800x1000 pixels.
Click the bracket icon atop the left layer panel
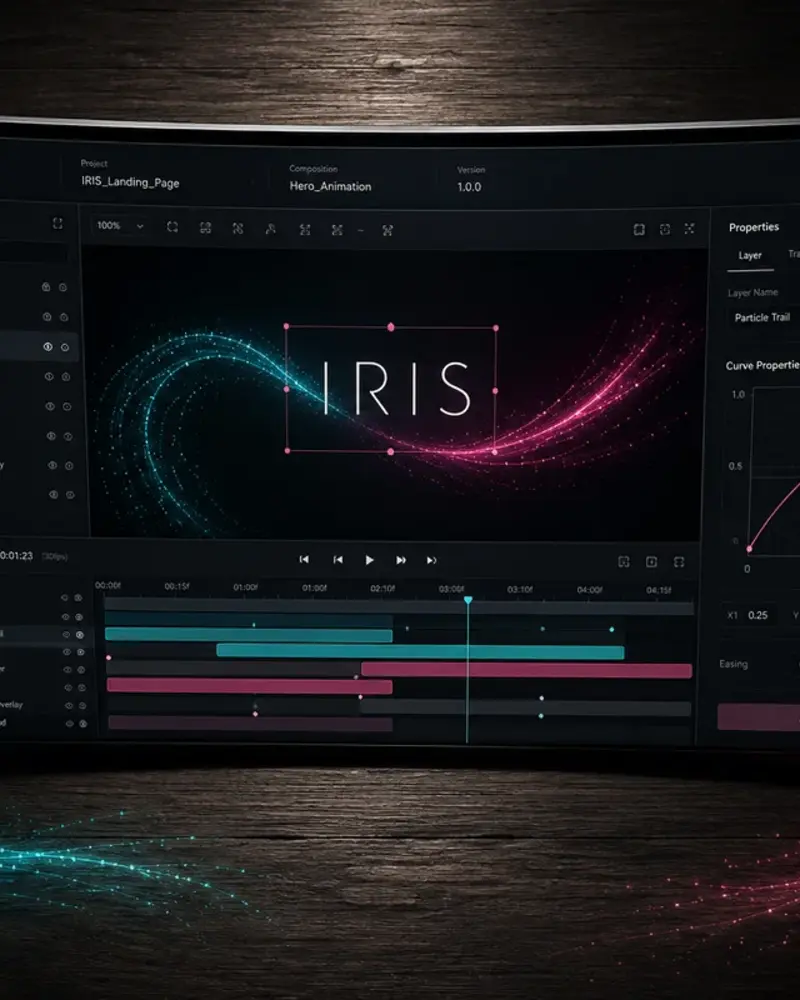click(x=57, y=223)
